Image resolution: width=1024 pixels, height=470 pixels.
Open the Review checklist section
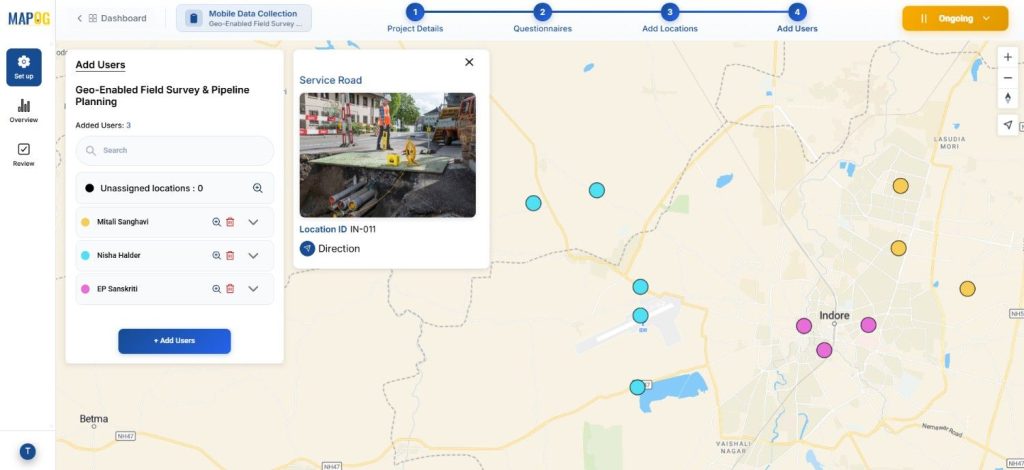(24, 155)
